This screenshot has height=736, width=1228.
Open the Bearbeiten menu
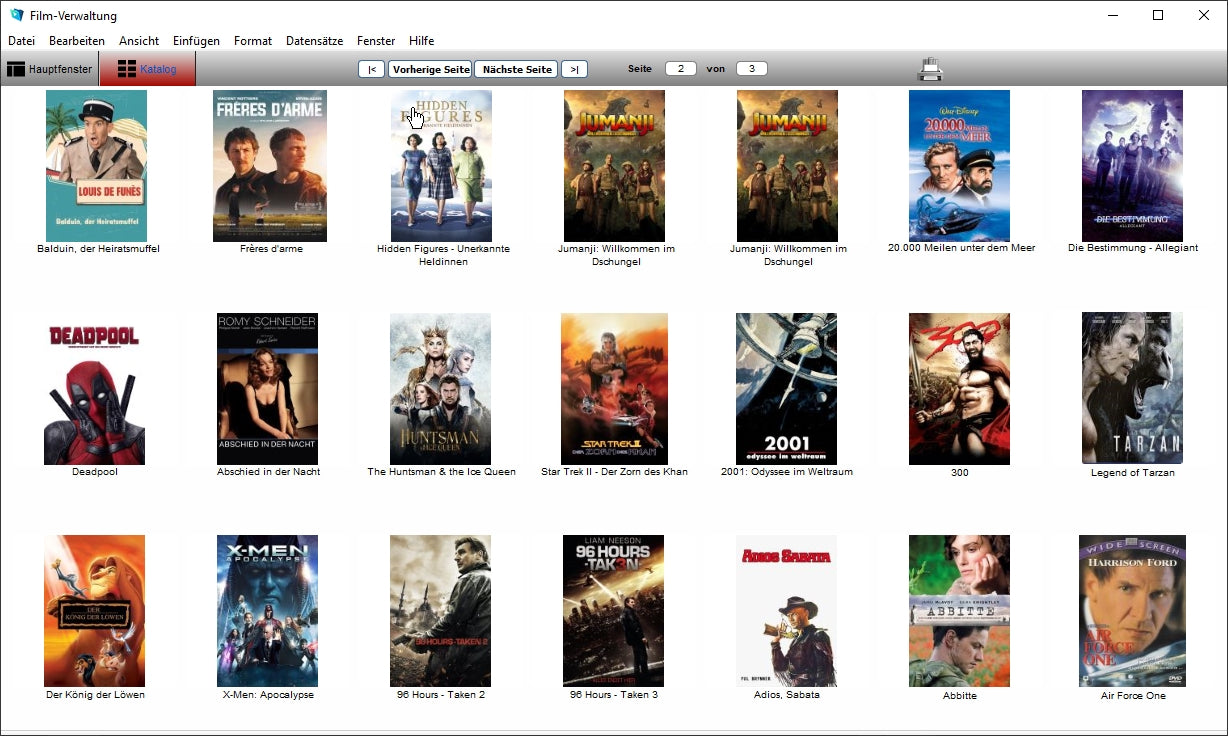[77, 41]
